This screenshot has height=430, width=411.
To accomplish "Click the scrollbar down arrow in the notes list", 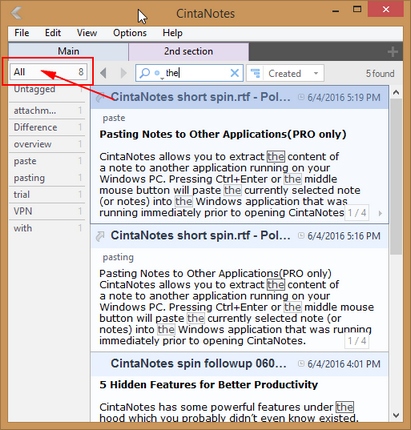I will coord(396,415).
